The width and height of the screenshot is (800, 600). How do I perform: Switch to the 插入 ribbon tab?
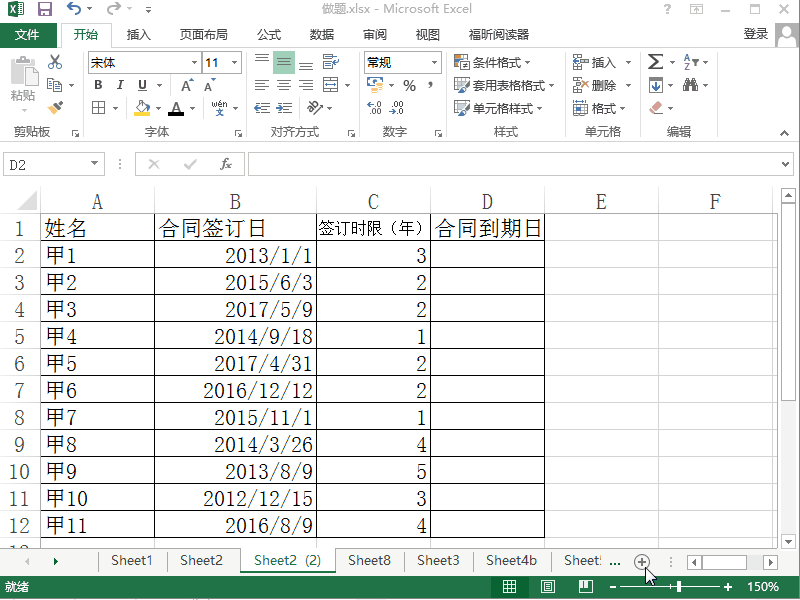click(x=137, y=34)
